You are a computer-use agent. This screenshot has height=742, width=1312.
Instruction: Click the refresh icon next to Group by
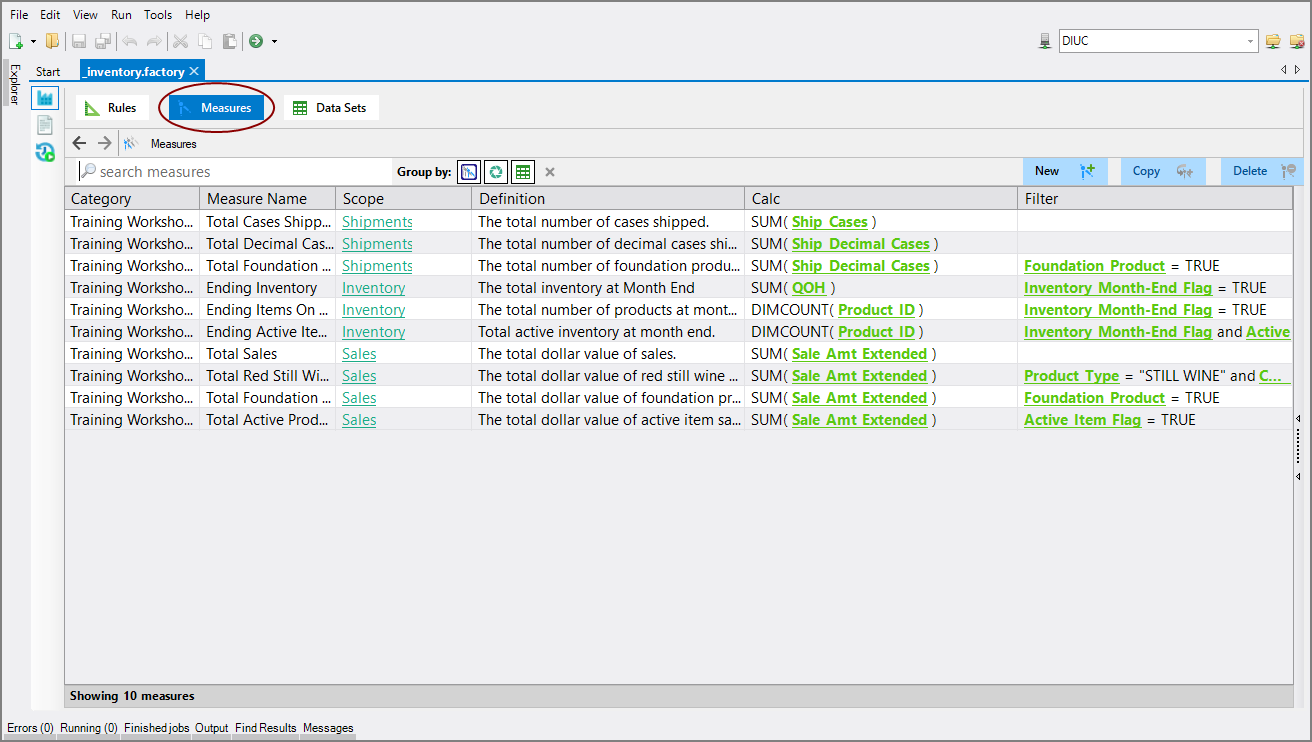[495, 171]
